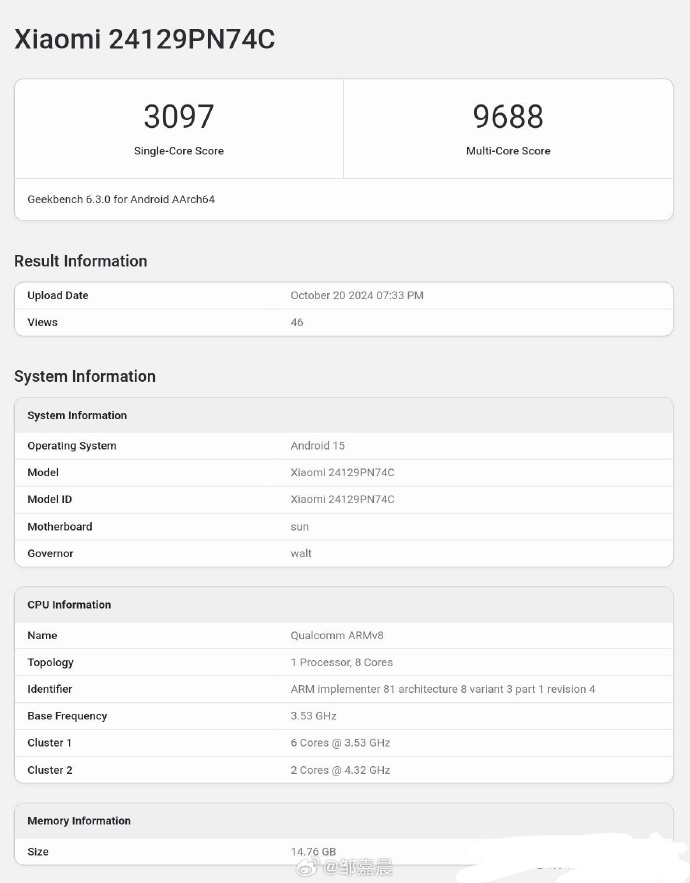Select the 1 Processor, 8 Cores value
This screenshot has width=690, height=883.
tap(342, 662)
